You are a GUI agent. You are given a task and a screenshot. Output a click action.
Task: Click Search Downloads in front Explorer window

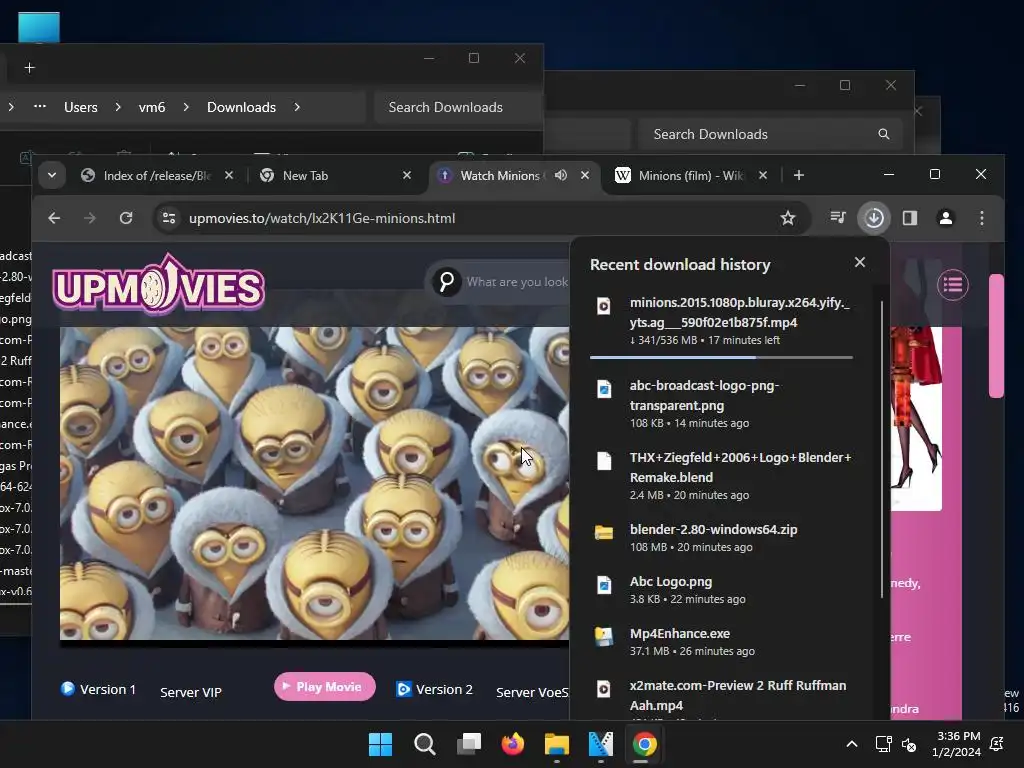point(457,107)
